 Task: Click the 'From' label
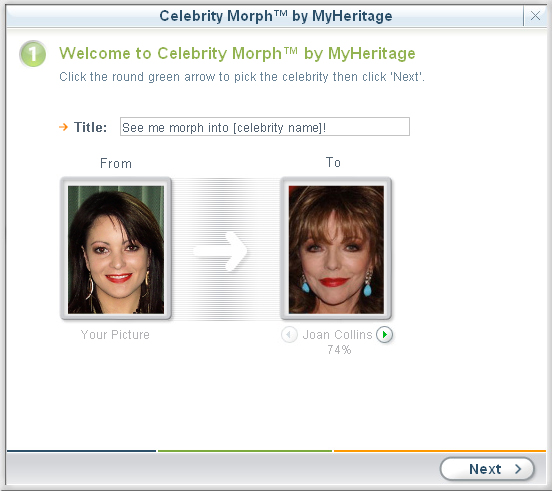[x=116, y=164]
